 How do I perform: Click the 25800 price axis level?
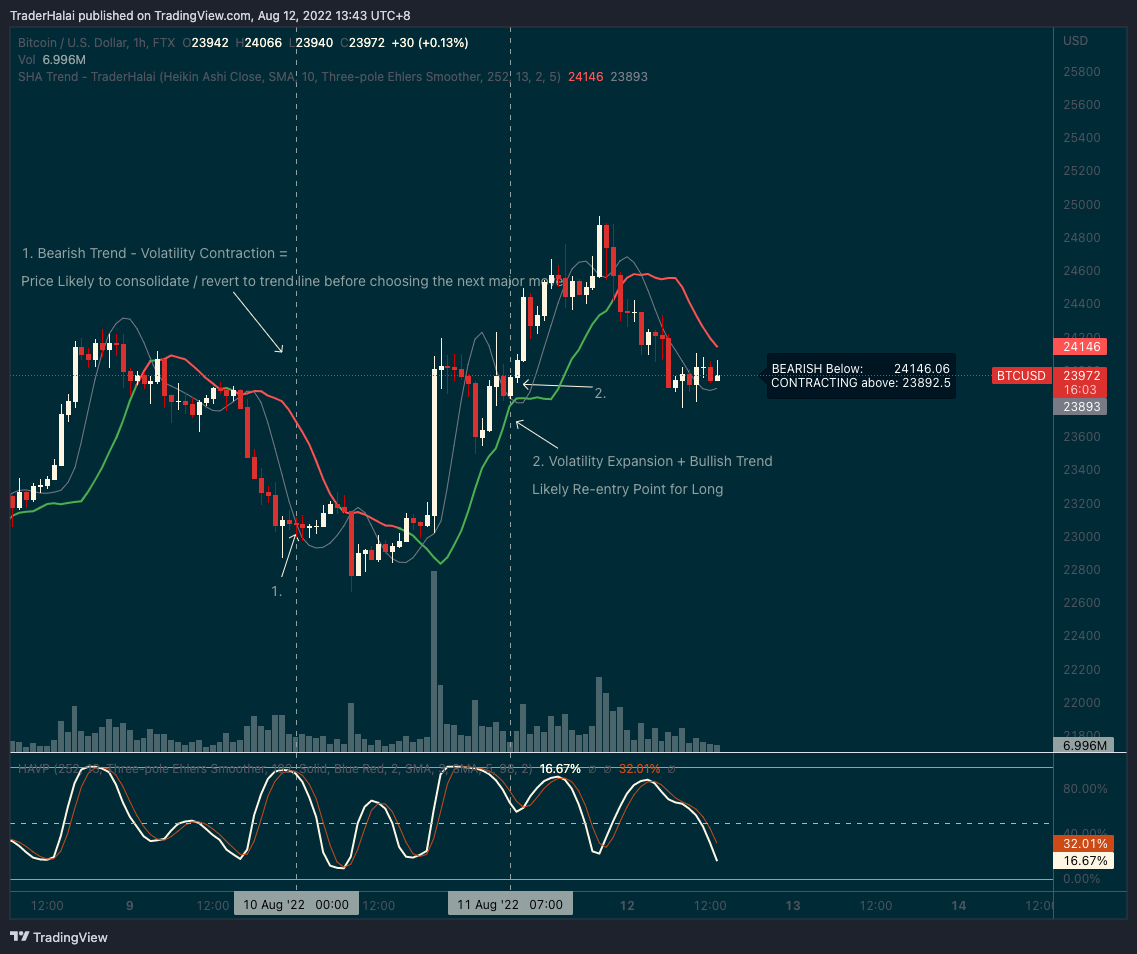[x=1081, y=72]
